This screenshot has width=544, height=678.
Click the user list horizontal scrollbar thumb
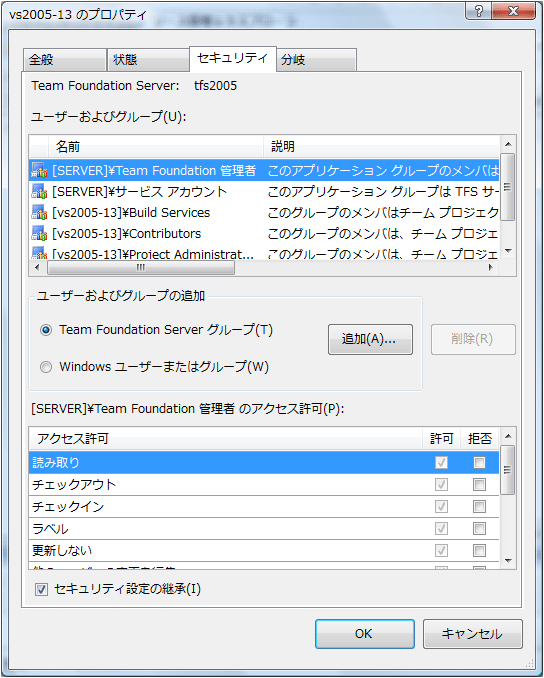pos(141,268)
